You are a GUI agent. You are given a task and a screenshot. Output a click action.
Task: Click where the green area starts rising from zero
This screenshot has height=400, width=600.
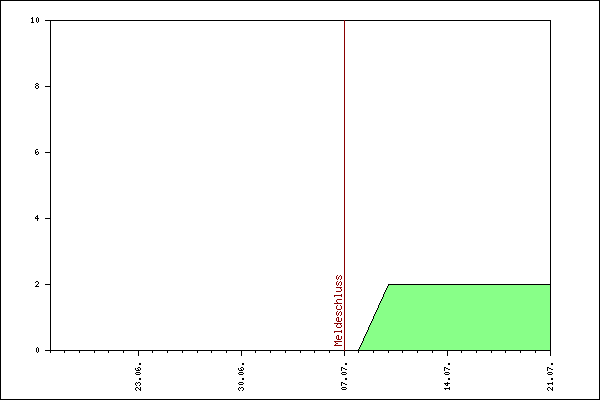click(359, 349)
